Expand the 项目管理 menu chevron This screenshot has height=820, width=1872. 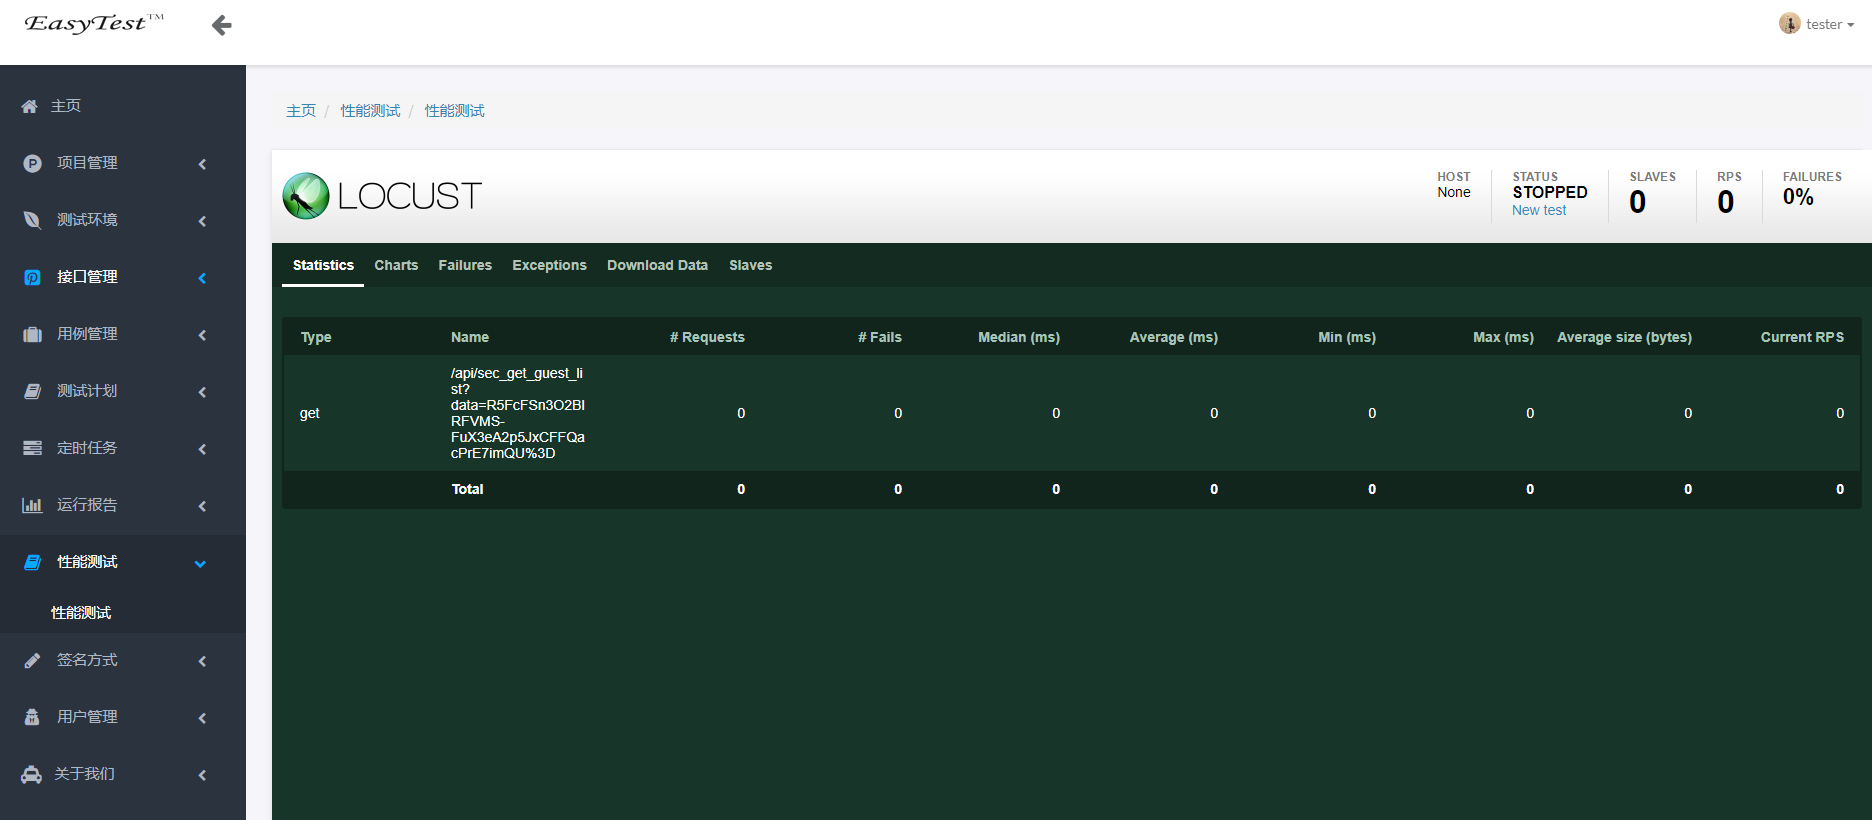(202, 164)
